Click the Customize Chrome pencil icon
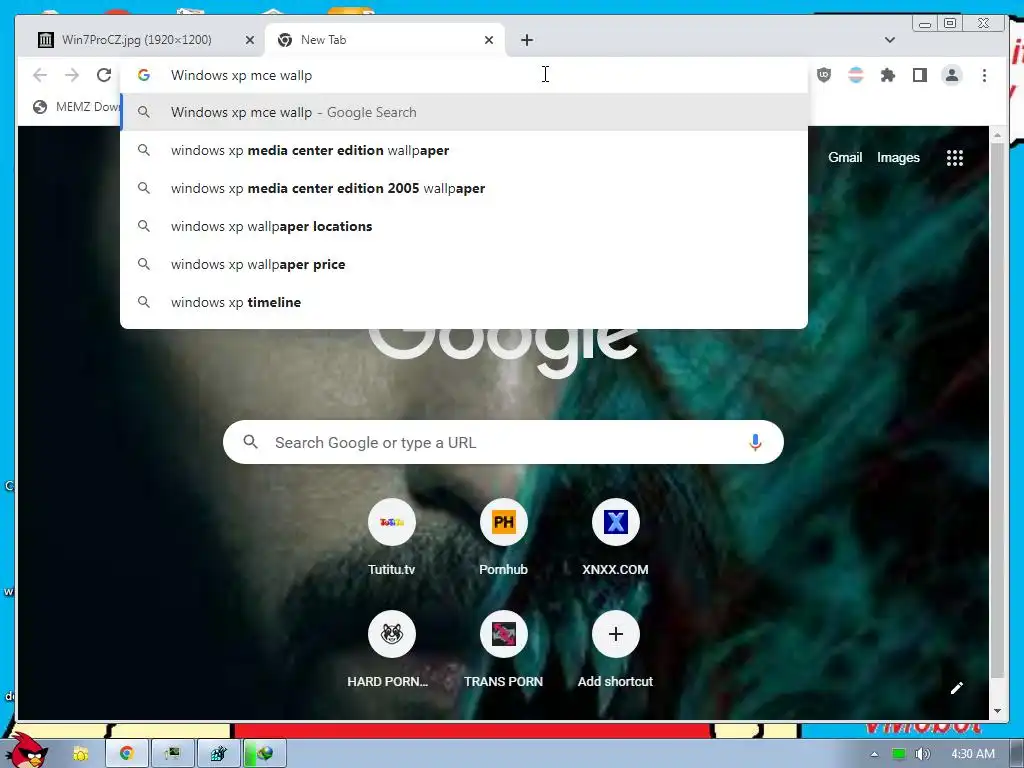 tap(957, 688)
